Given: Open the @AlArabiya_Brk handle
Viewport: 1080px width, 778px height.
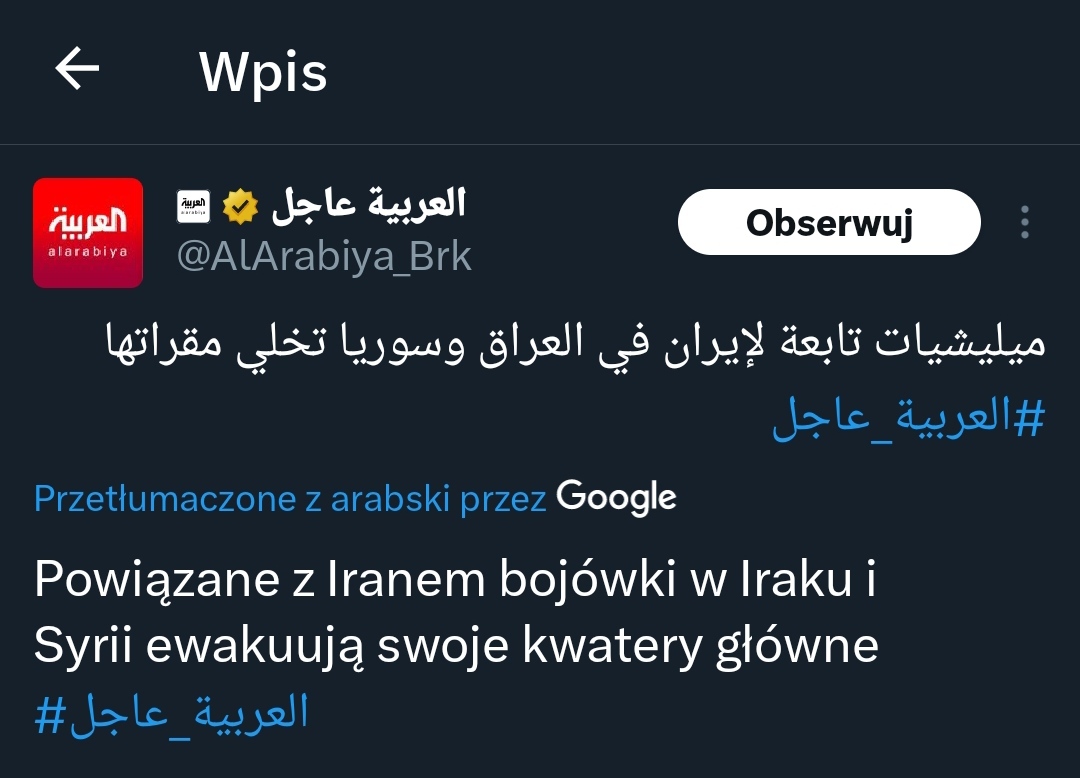Looking at the screenshot, I should click(x=324, y=257).
